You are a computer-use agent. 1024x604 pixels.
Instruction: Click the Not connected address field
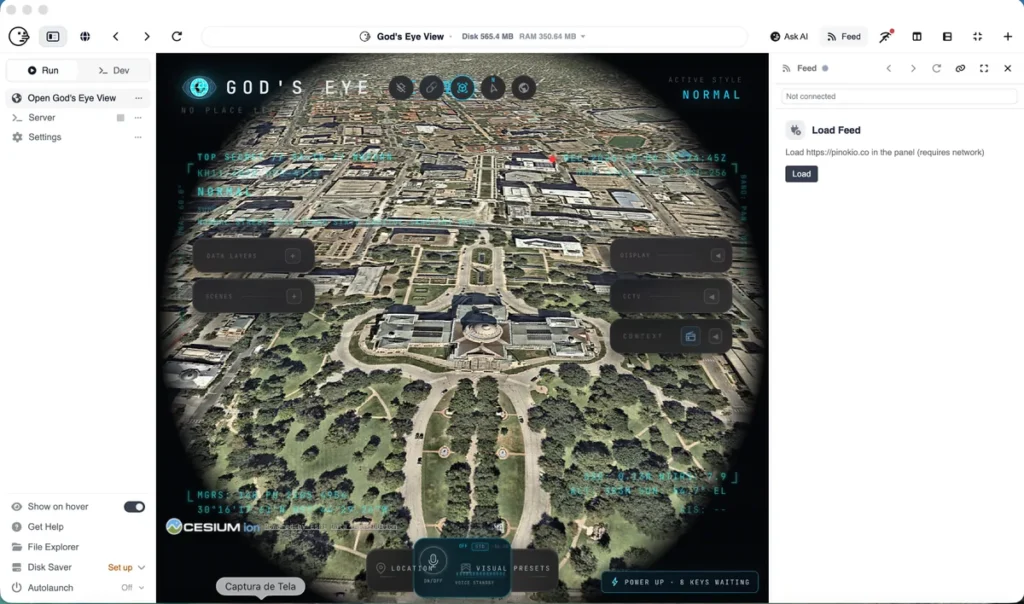(899, 96)
